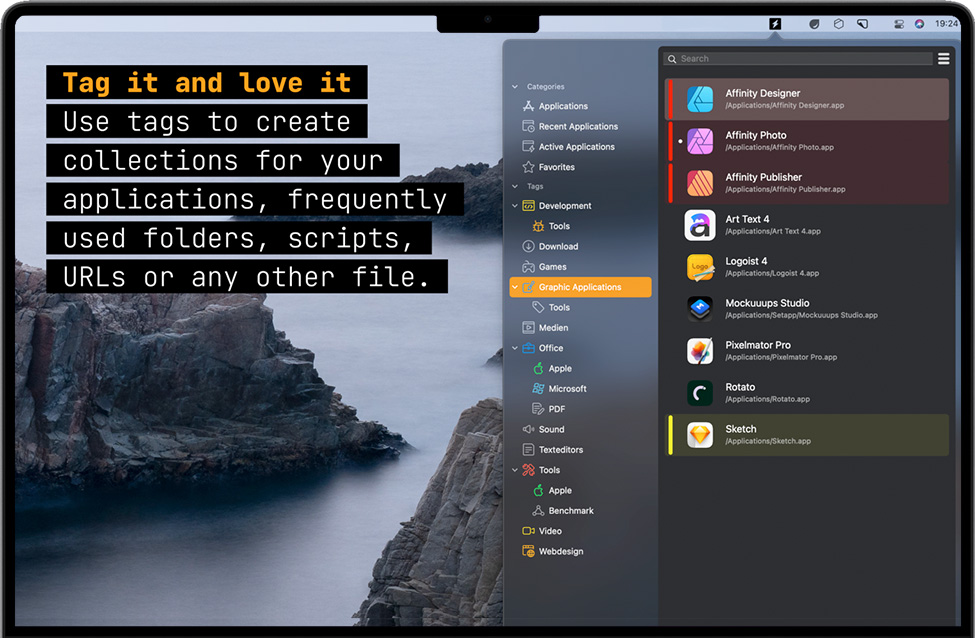Click the Mockuuups Studio icon
The height and width of the screenshot is (638, 975).
[x=700, y=309]
